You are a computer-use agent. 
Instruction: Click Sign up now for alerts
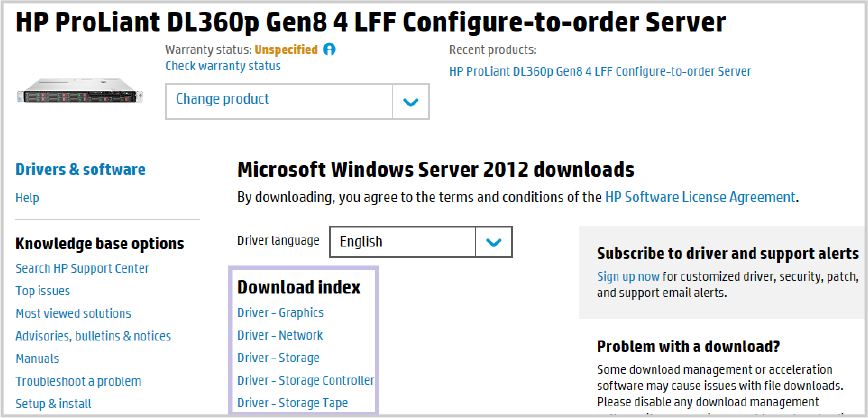point(628,276)
